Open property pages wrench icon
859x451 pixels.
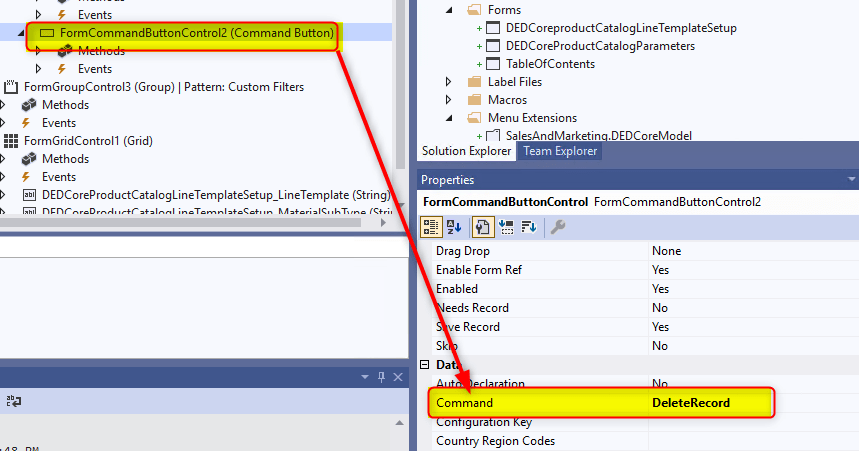[x=558, y=227]
